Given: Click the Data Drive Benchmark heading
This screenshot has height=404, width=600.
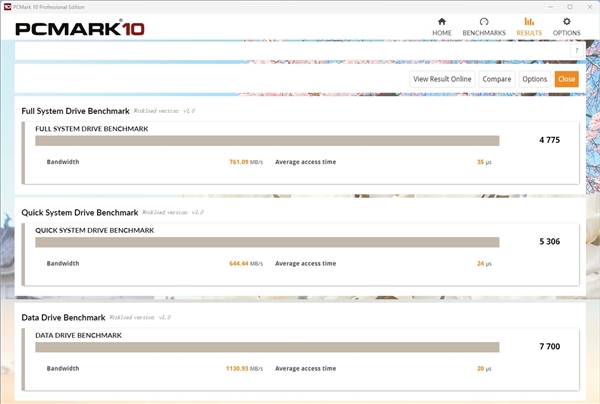Looking at the screenshot, I should click(63, 318).
